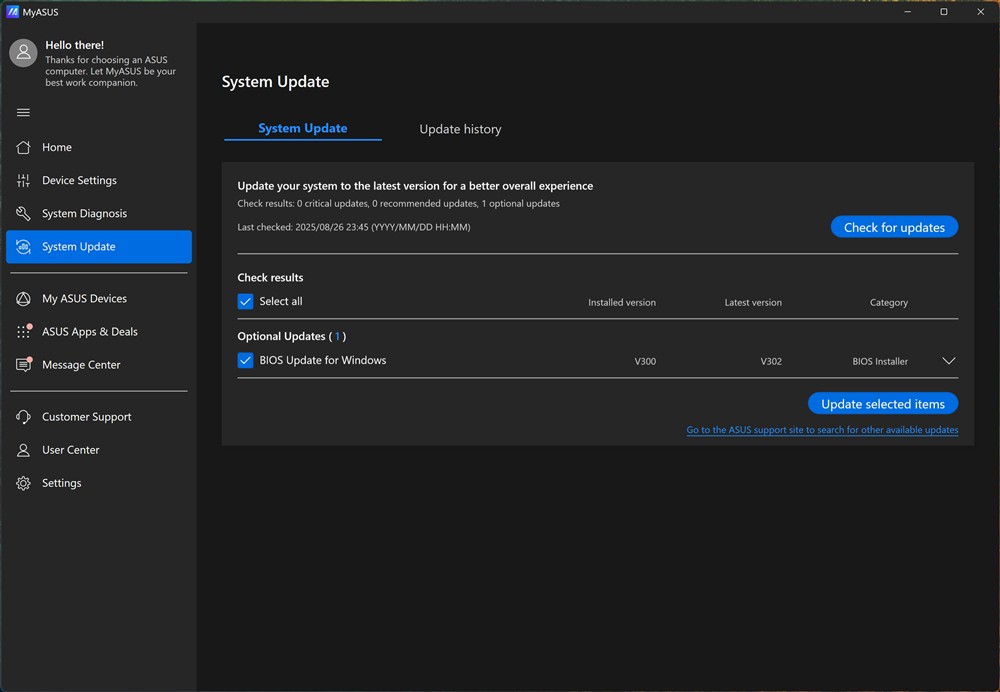Switch to the Update history tab

pos(460,129)
